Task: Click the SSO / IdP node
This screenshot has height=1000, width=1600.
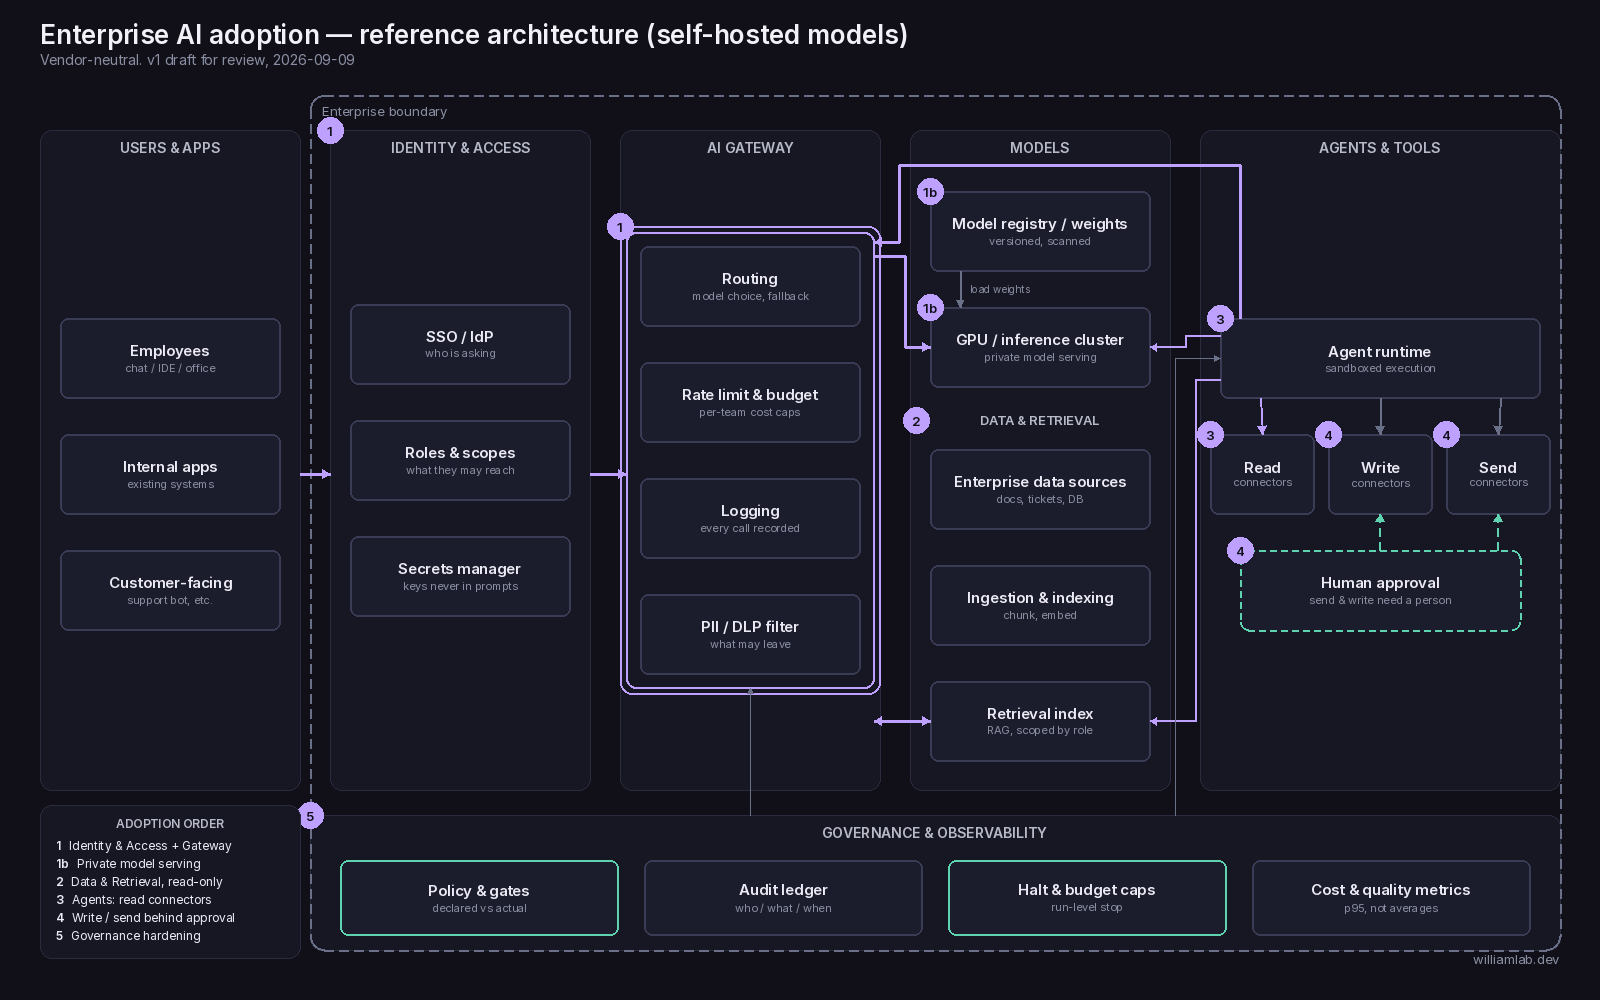Action: pyautogui.click(x=460, y=344)
